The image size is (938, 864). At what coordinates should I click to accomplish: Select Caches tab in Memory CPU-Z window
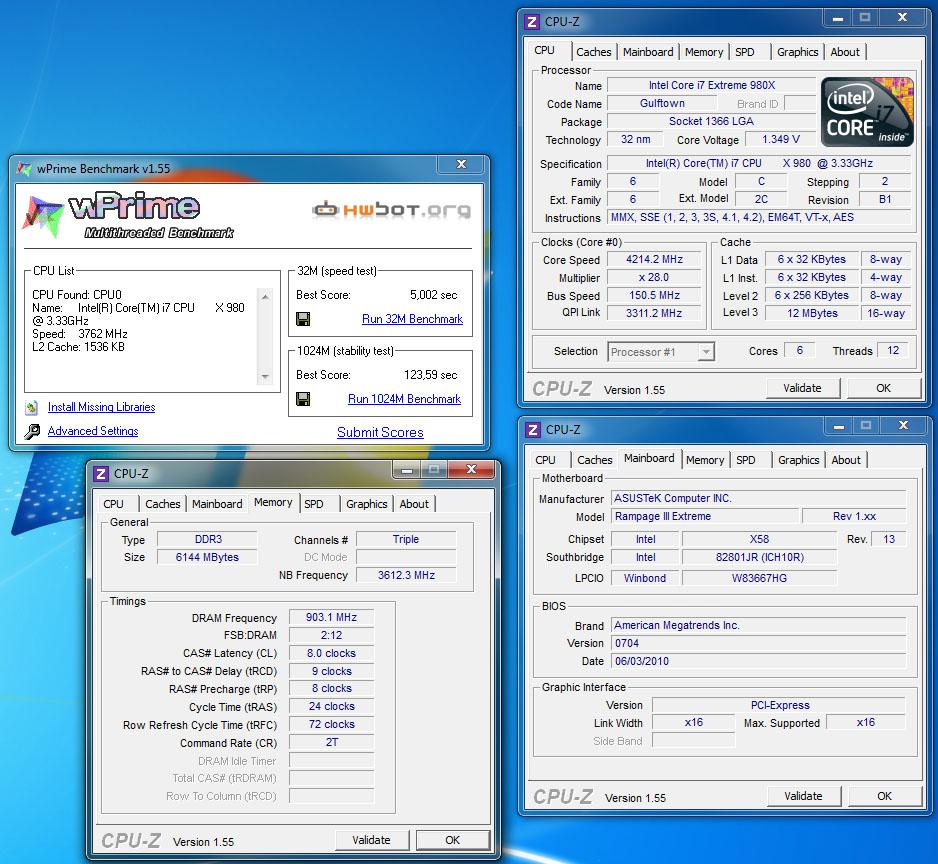click(x=163, y=504)
